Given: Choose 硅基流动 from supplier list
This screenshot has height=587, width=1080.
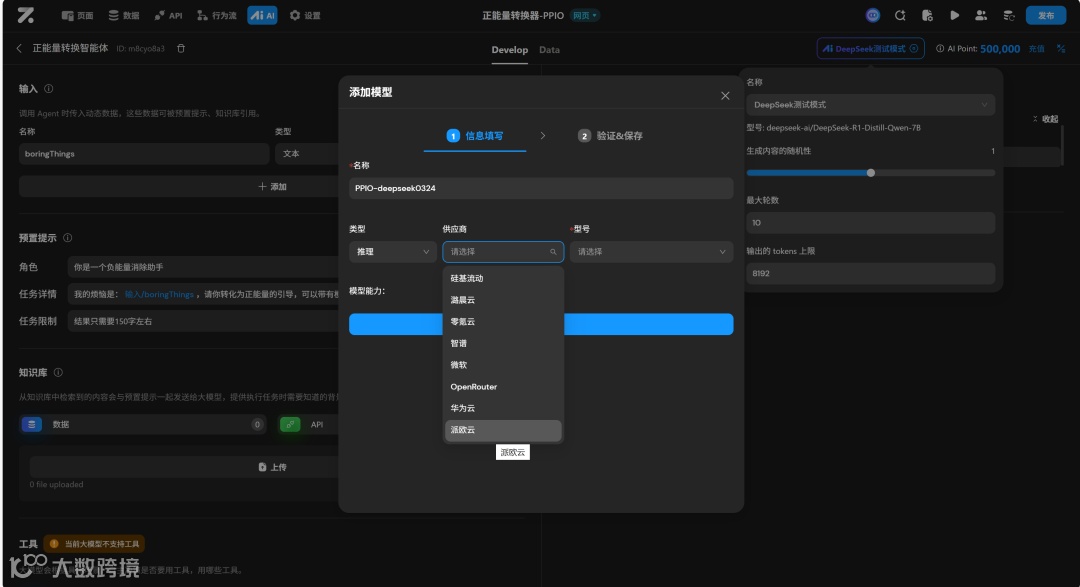Looking at the screenshot, I should pos(503,278).
